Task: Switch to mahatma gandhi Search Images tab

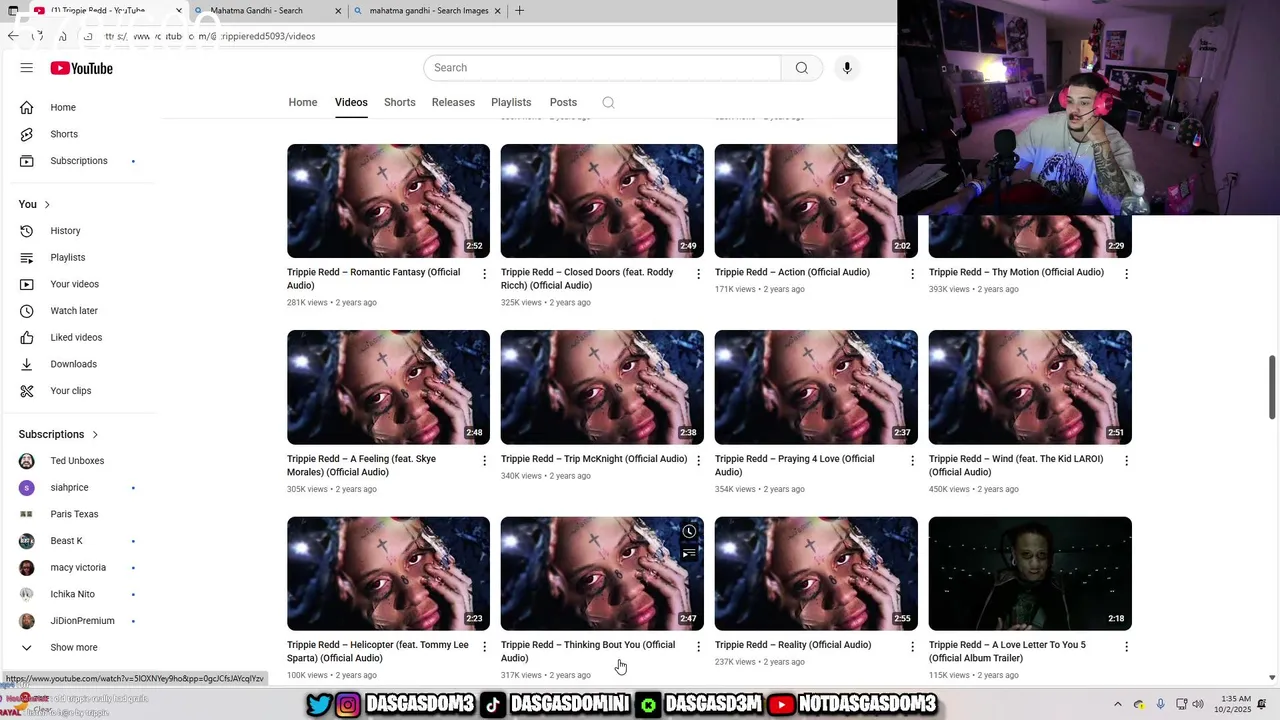Action: click(x=428, y=11)
